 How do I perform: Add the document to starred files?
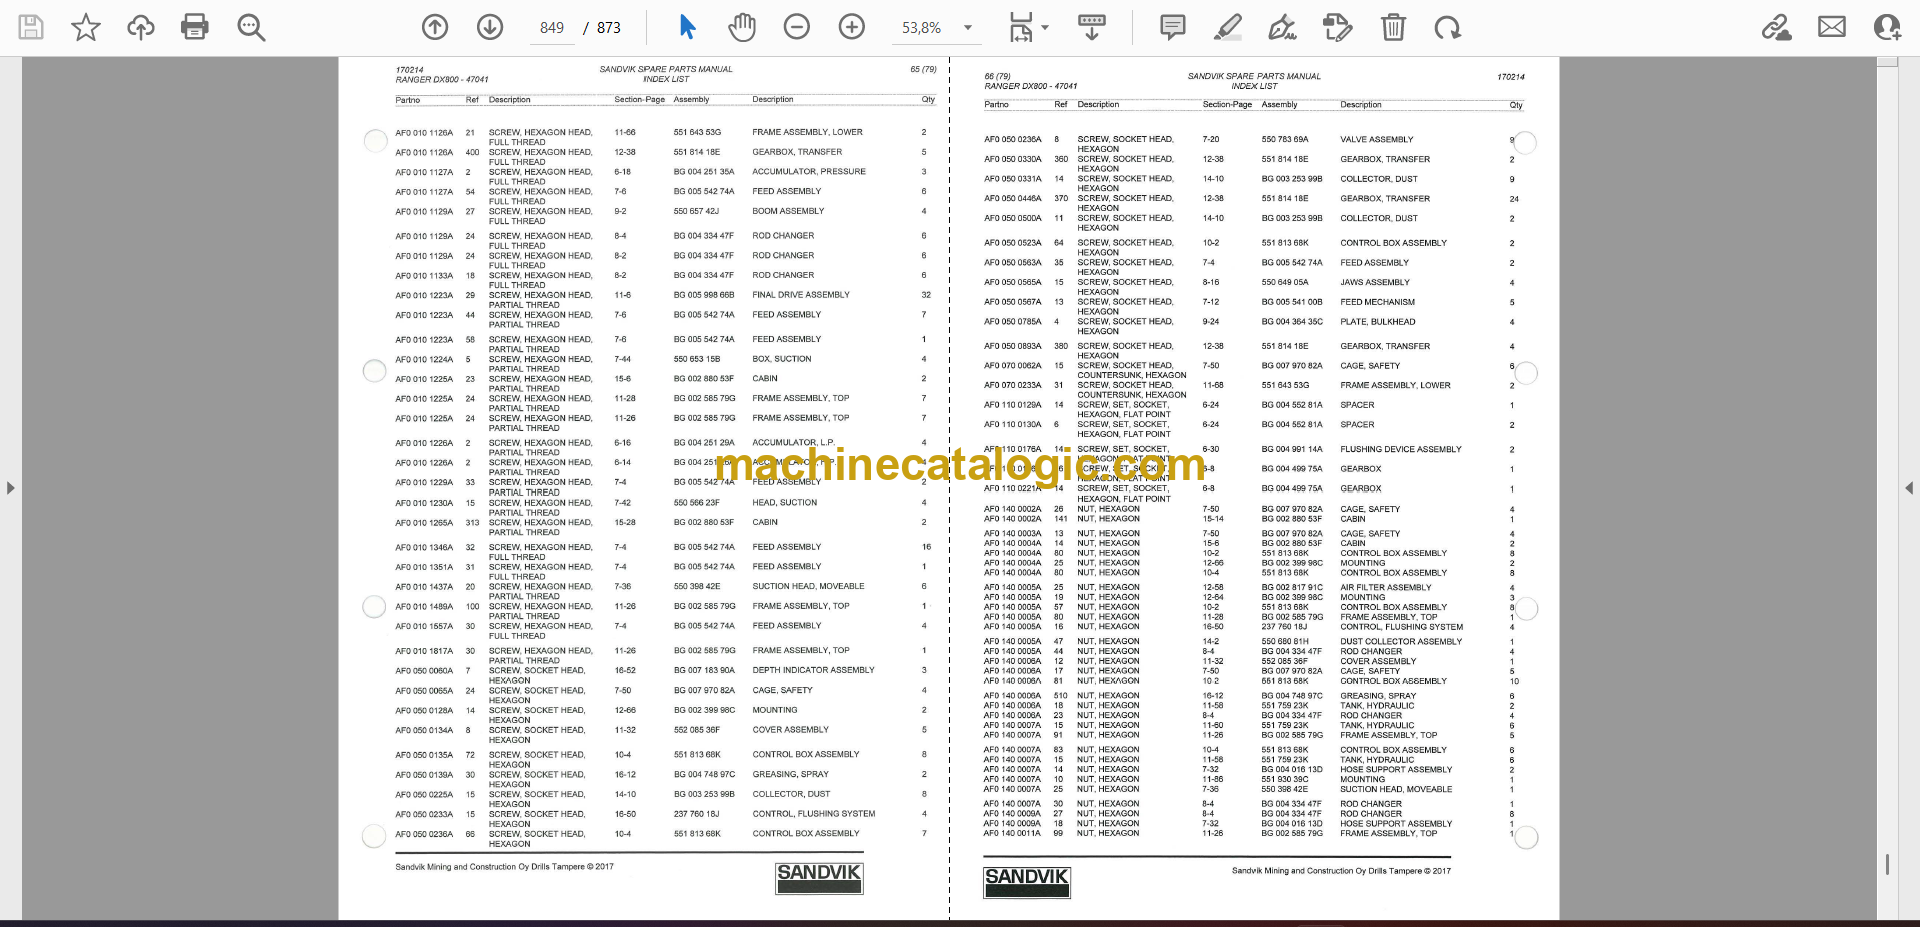point(86,27)
